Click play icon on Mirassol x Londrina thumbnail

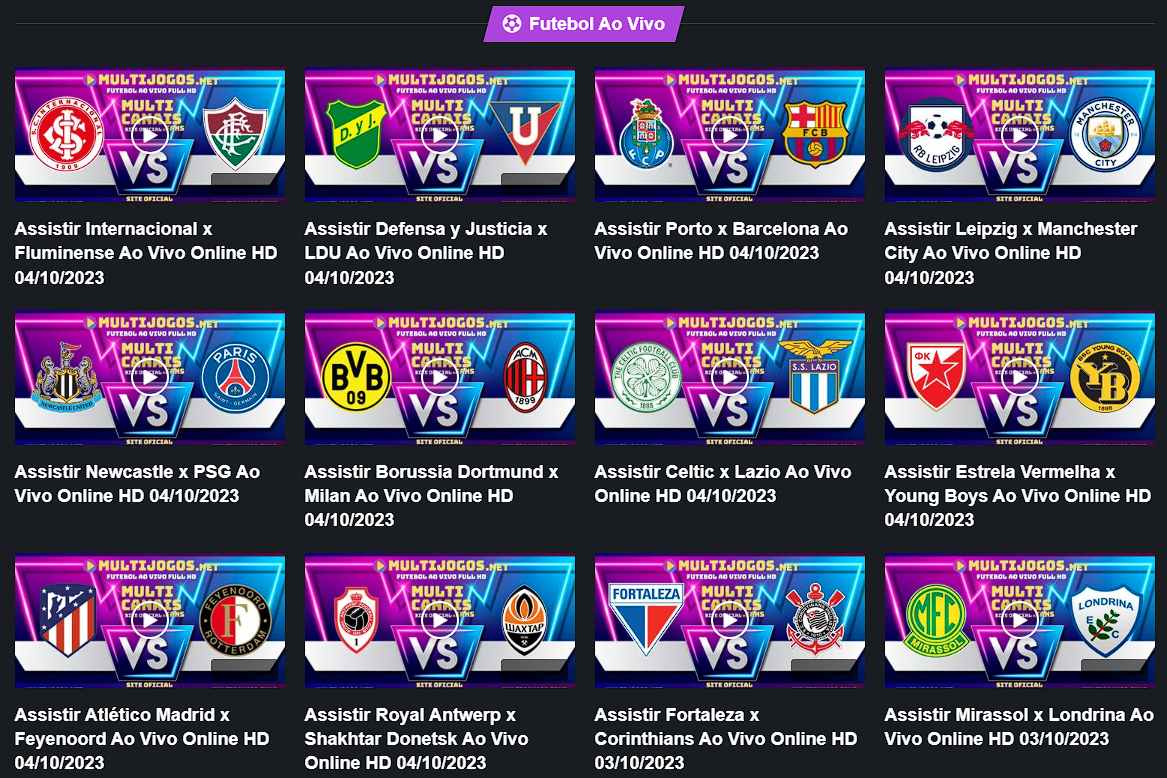tap(1020, 620)
